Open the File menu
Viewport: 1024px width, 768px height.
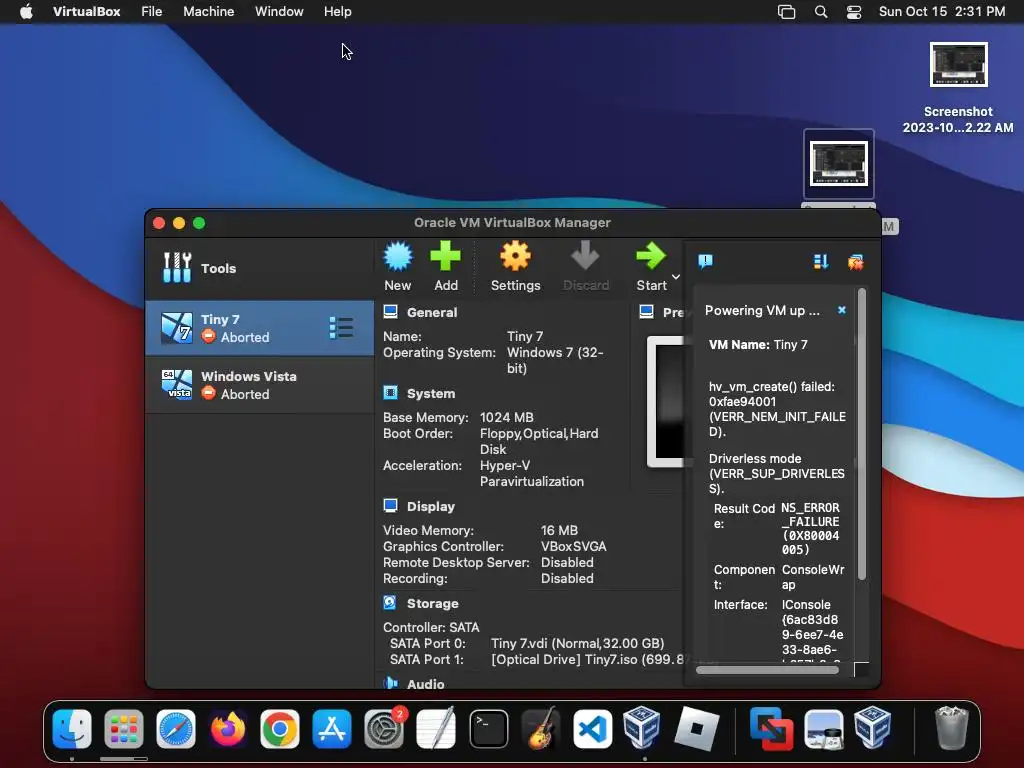point(152,12)
